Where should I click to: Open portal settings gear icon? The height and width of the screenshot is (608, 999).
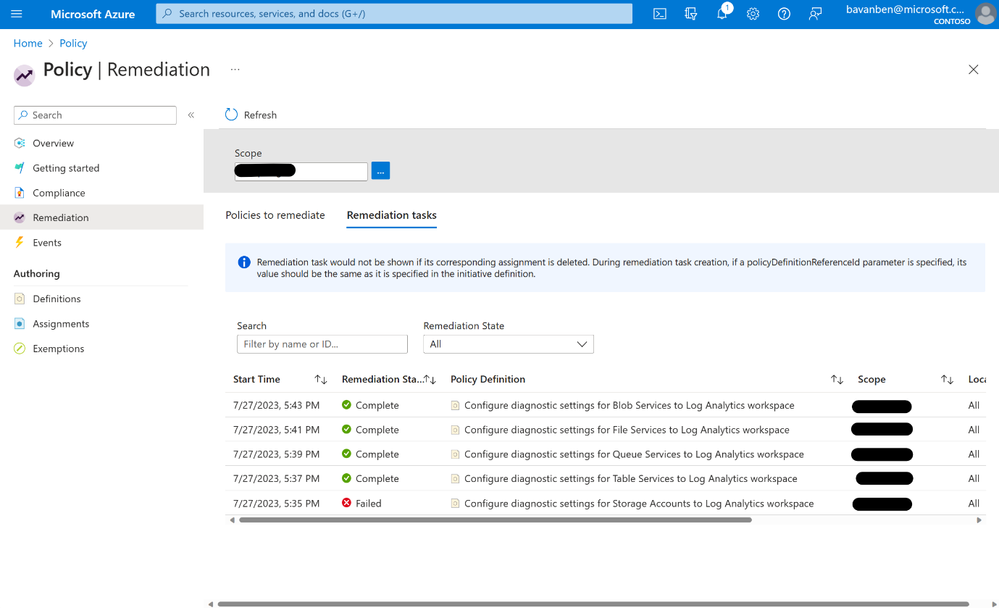point(753,13)
